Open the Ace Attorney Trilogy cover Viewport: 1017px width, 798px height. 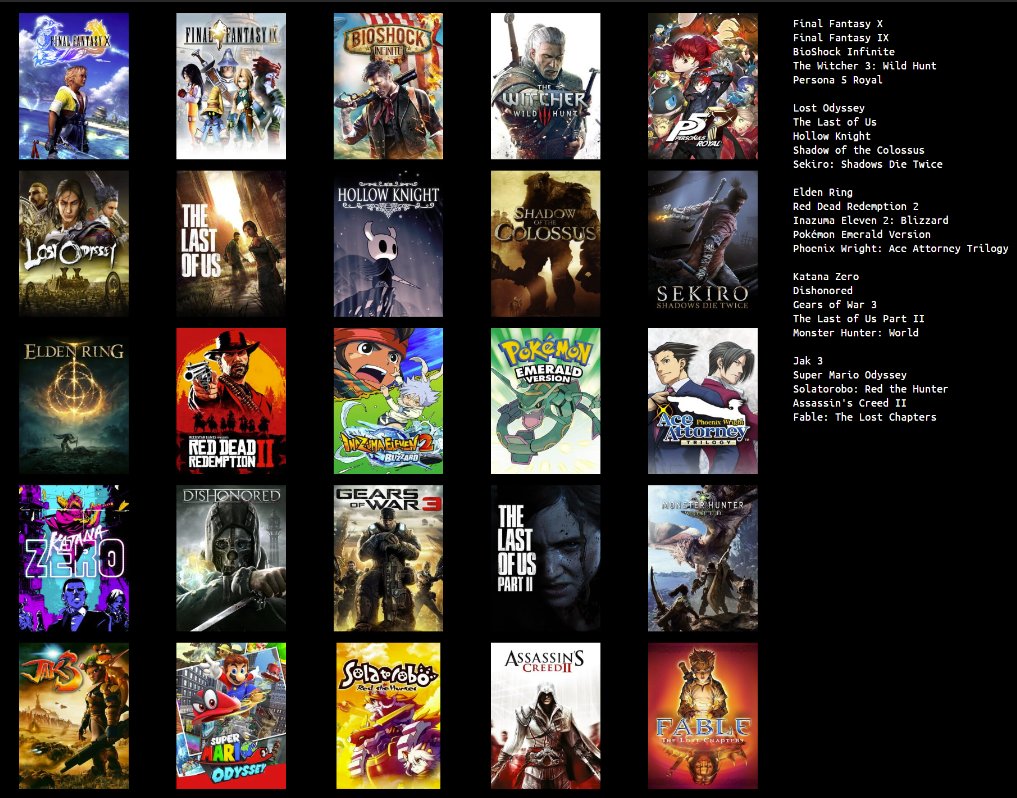tap(702, 401)
